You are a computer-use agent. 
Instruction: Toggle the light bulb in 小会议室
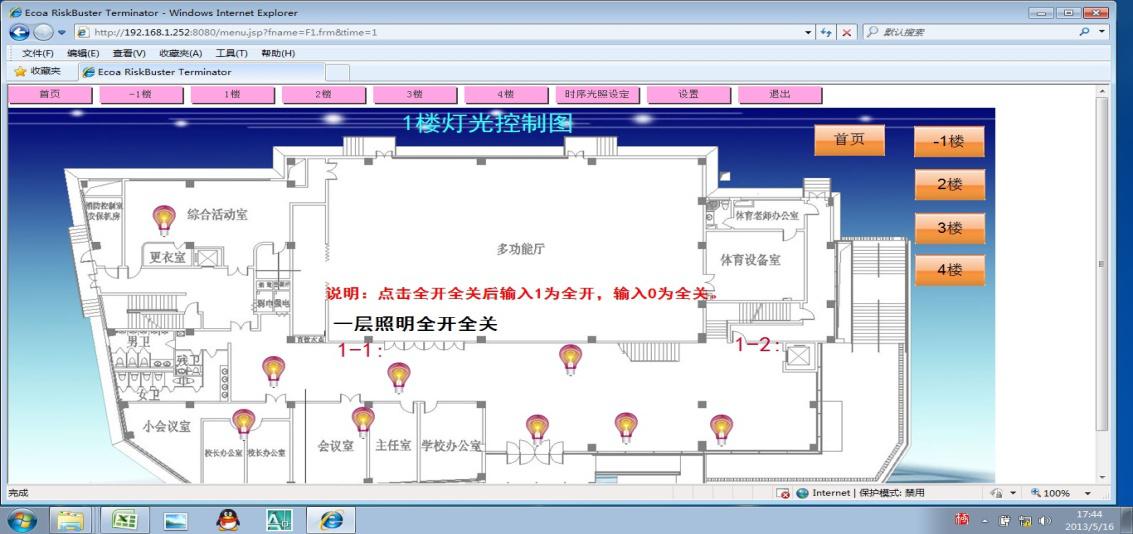(x=243, y=422)
